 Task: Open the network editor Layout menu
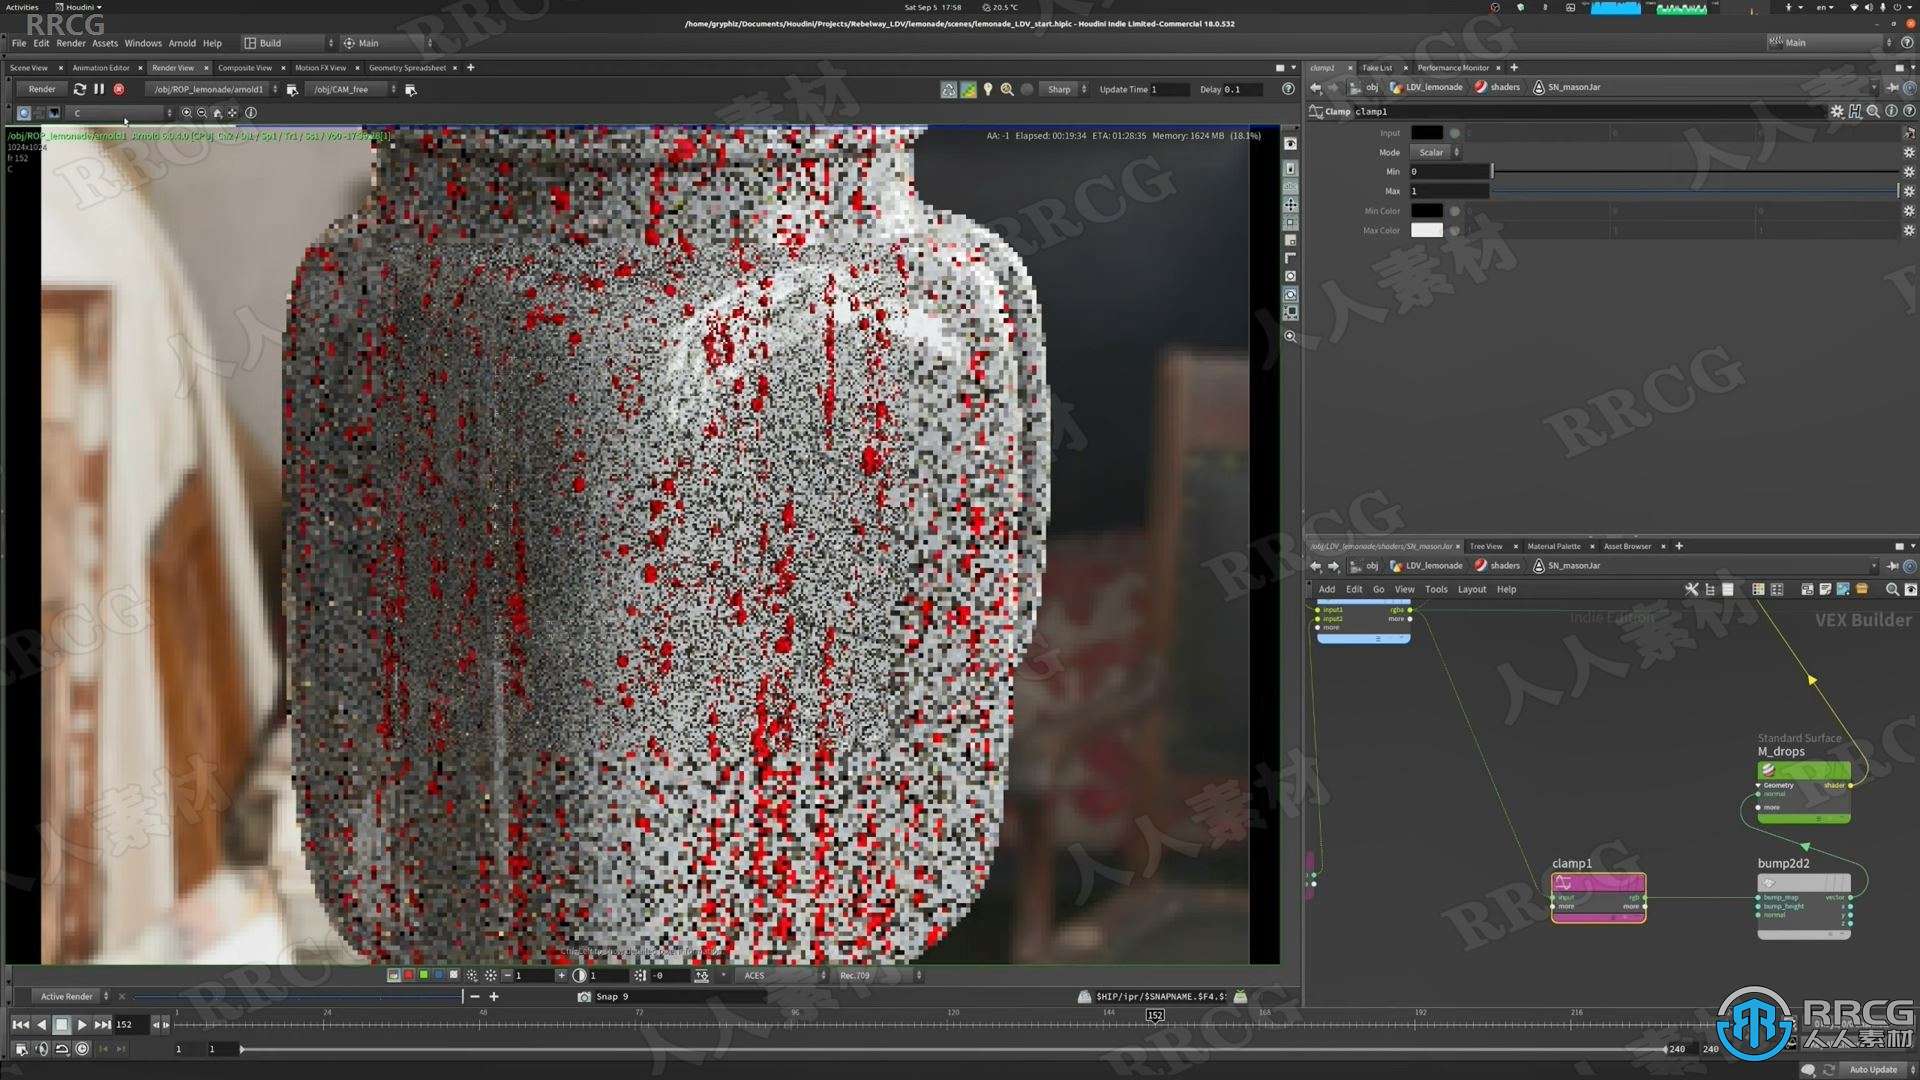1471,590
